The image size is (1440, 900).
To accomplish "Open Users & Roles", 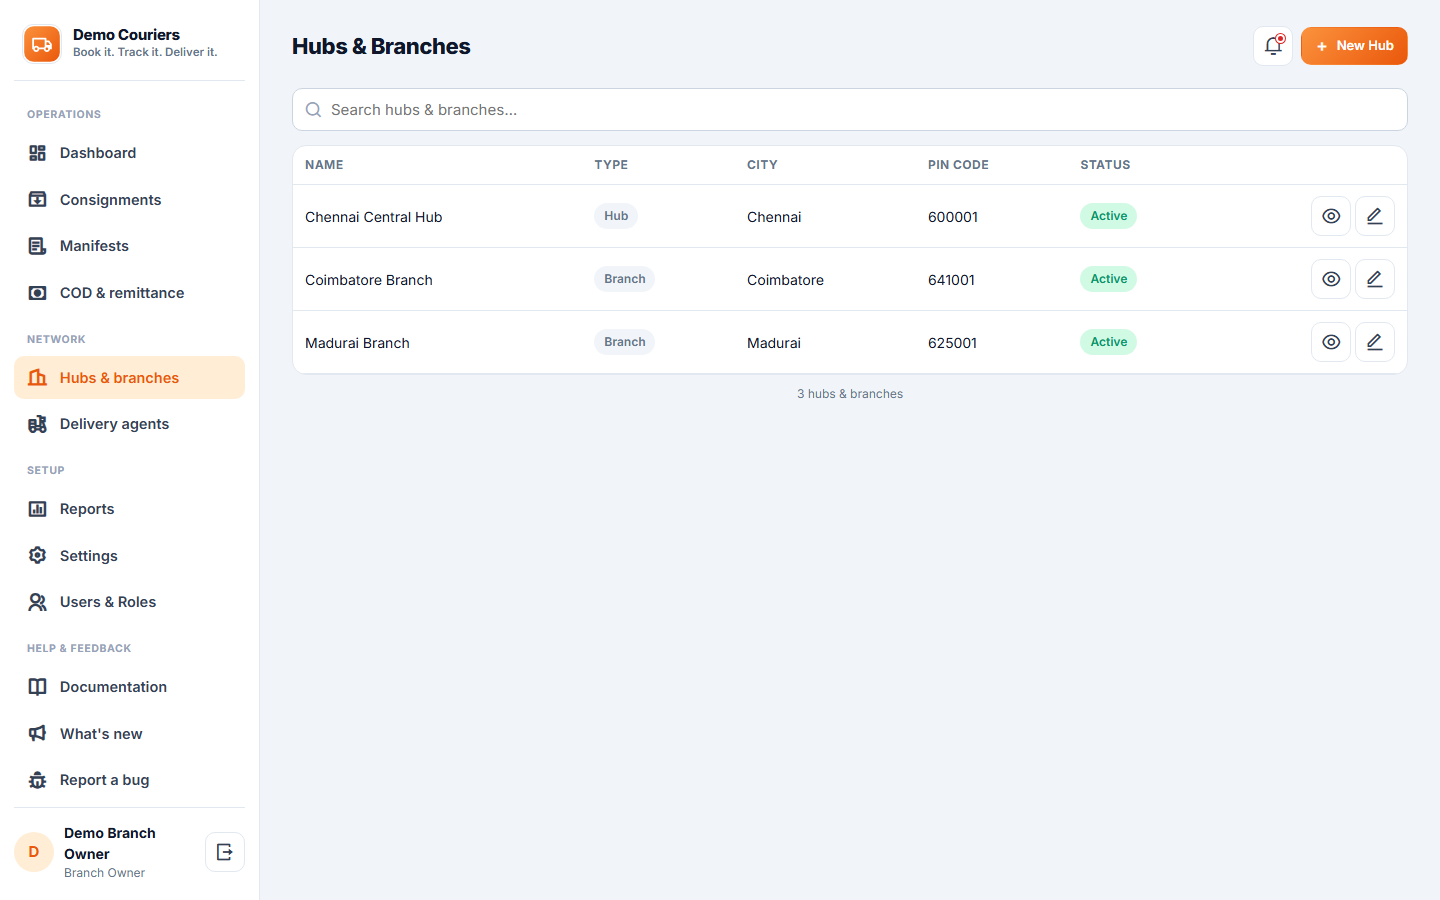I will pyautogui.click(x=129, y=602).
